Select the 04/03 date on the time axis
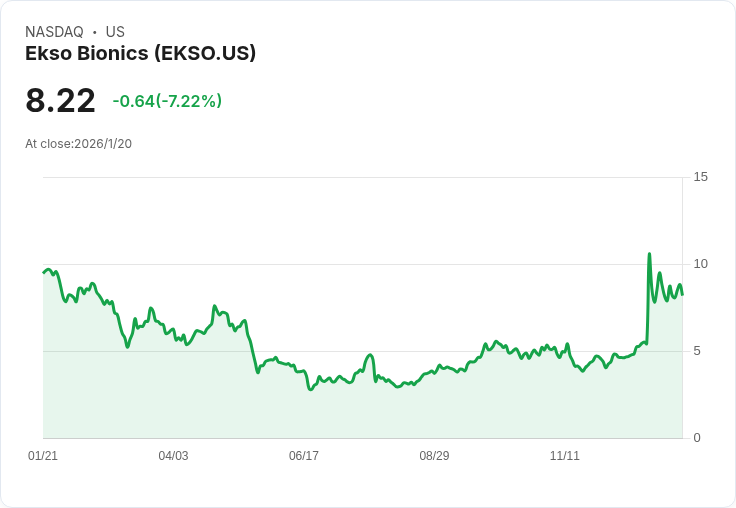The width and height of the screenshot is (736, 508). click(x=173, y=456)
